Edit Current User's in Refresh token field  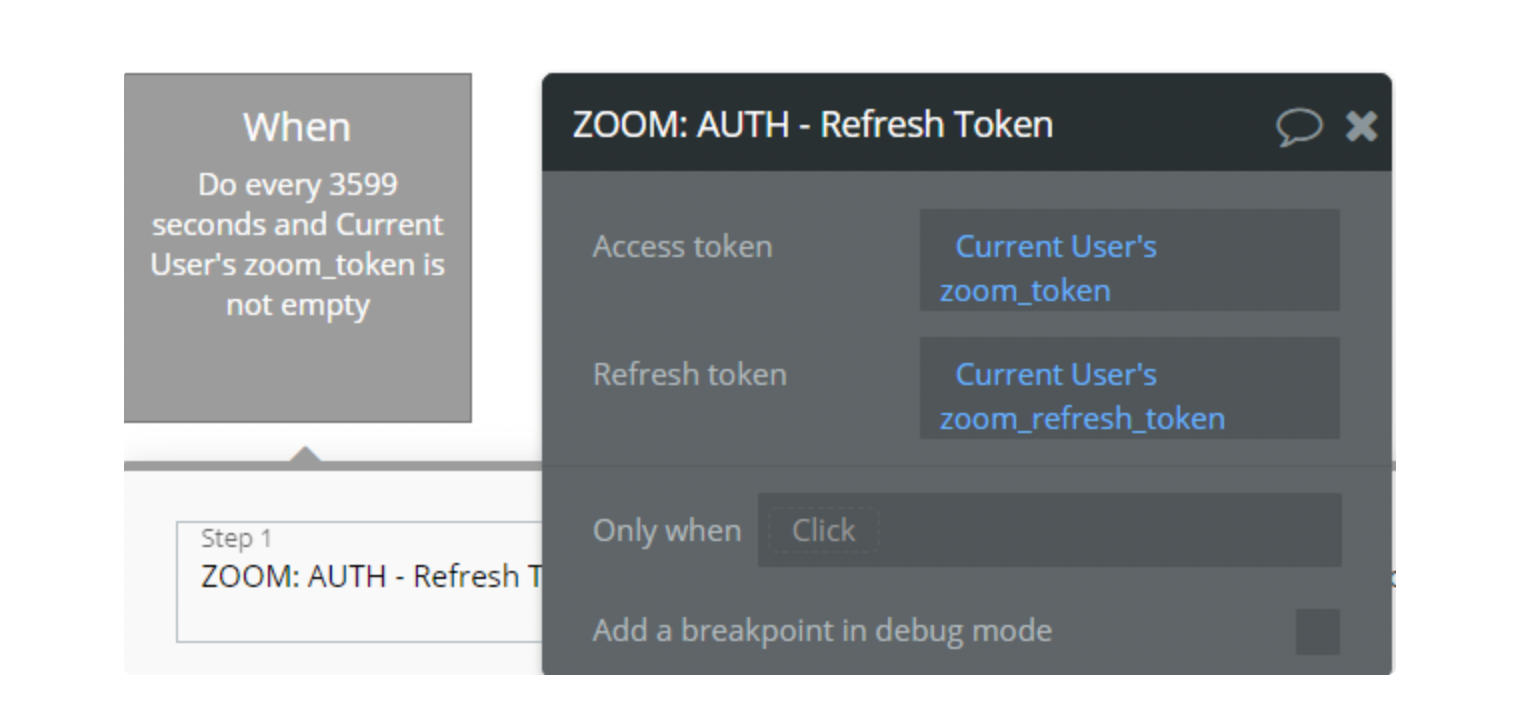tap(1056, 374)
